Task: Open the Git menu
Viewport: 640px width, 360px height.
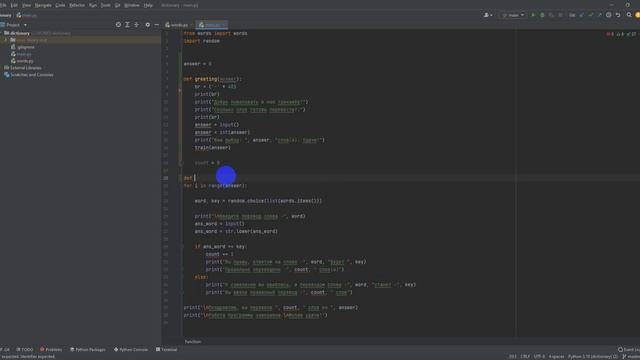Action: tap(118, 5)
